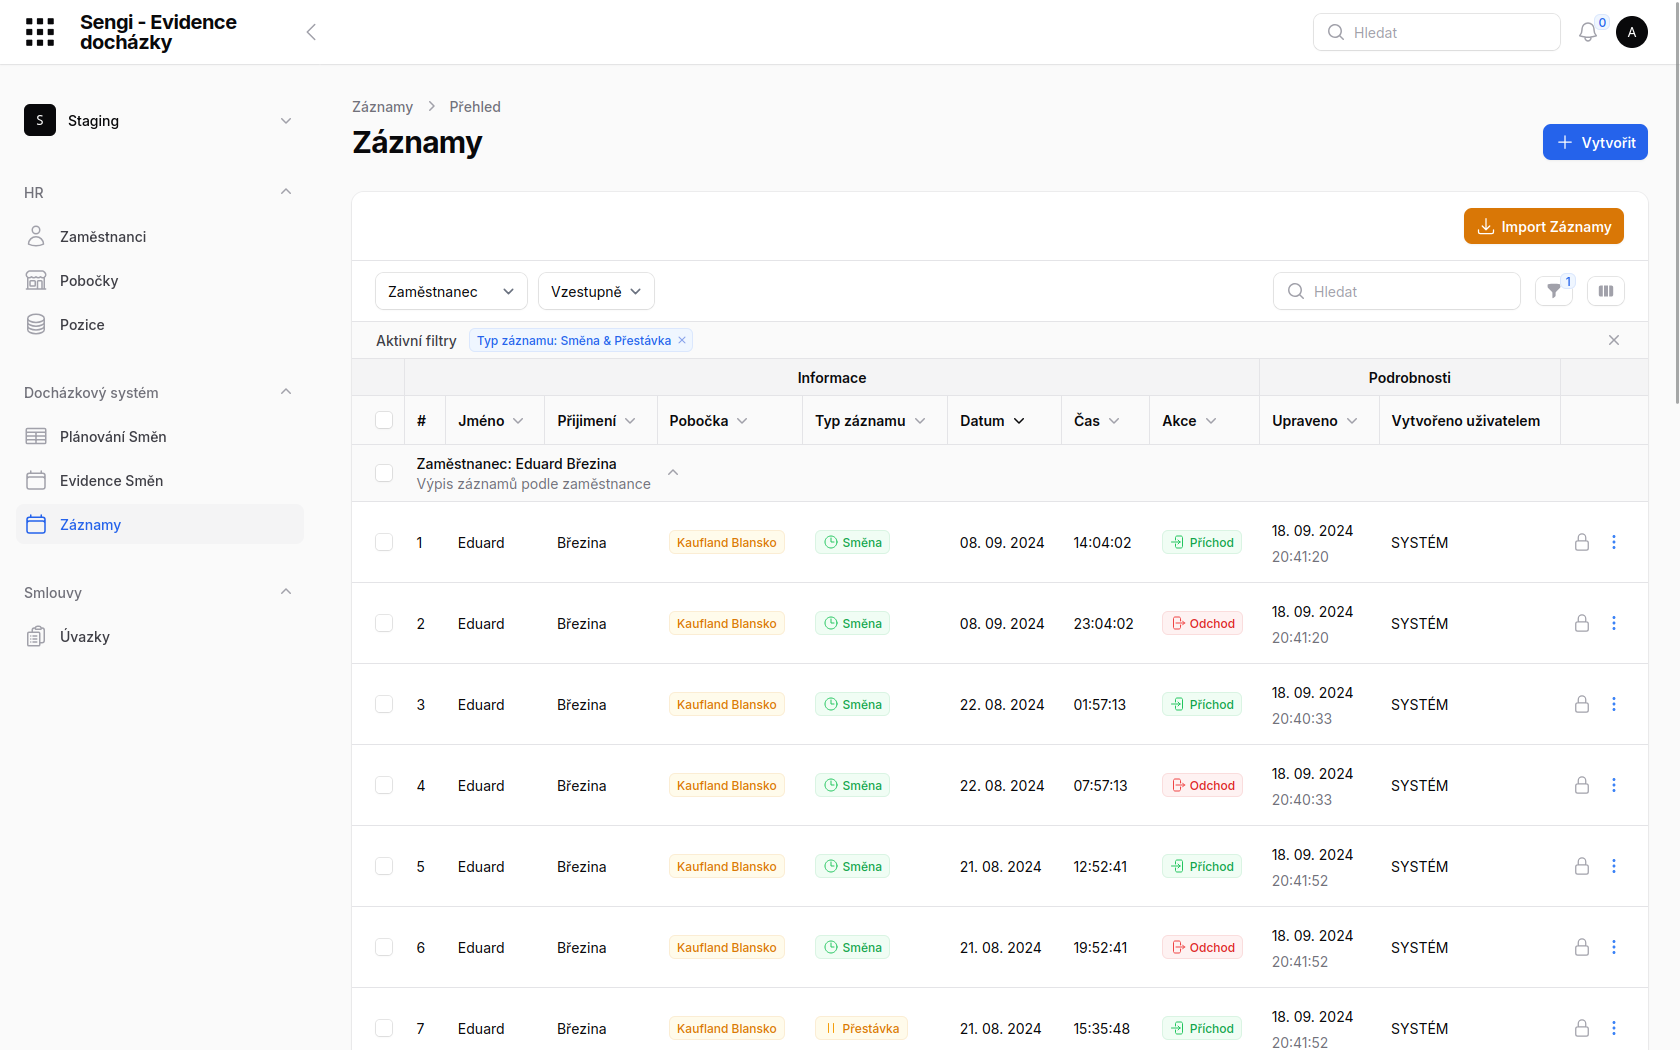1680x1050 pixels.
Task: Click the global Hledat search field
Action: pyautogui.click(x=1436, y=32)
